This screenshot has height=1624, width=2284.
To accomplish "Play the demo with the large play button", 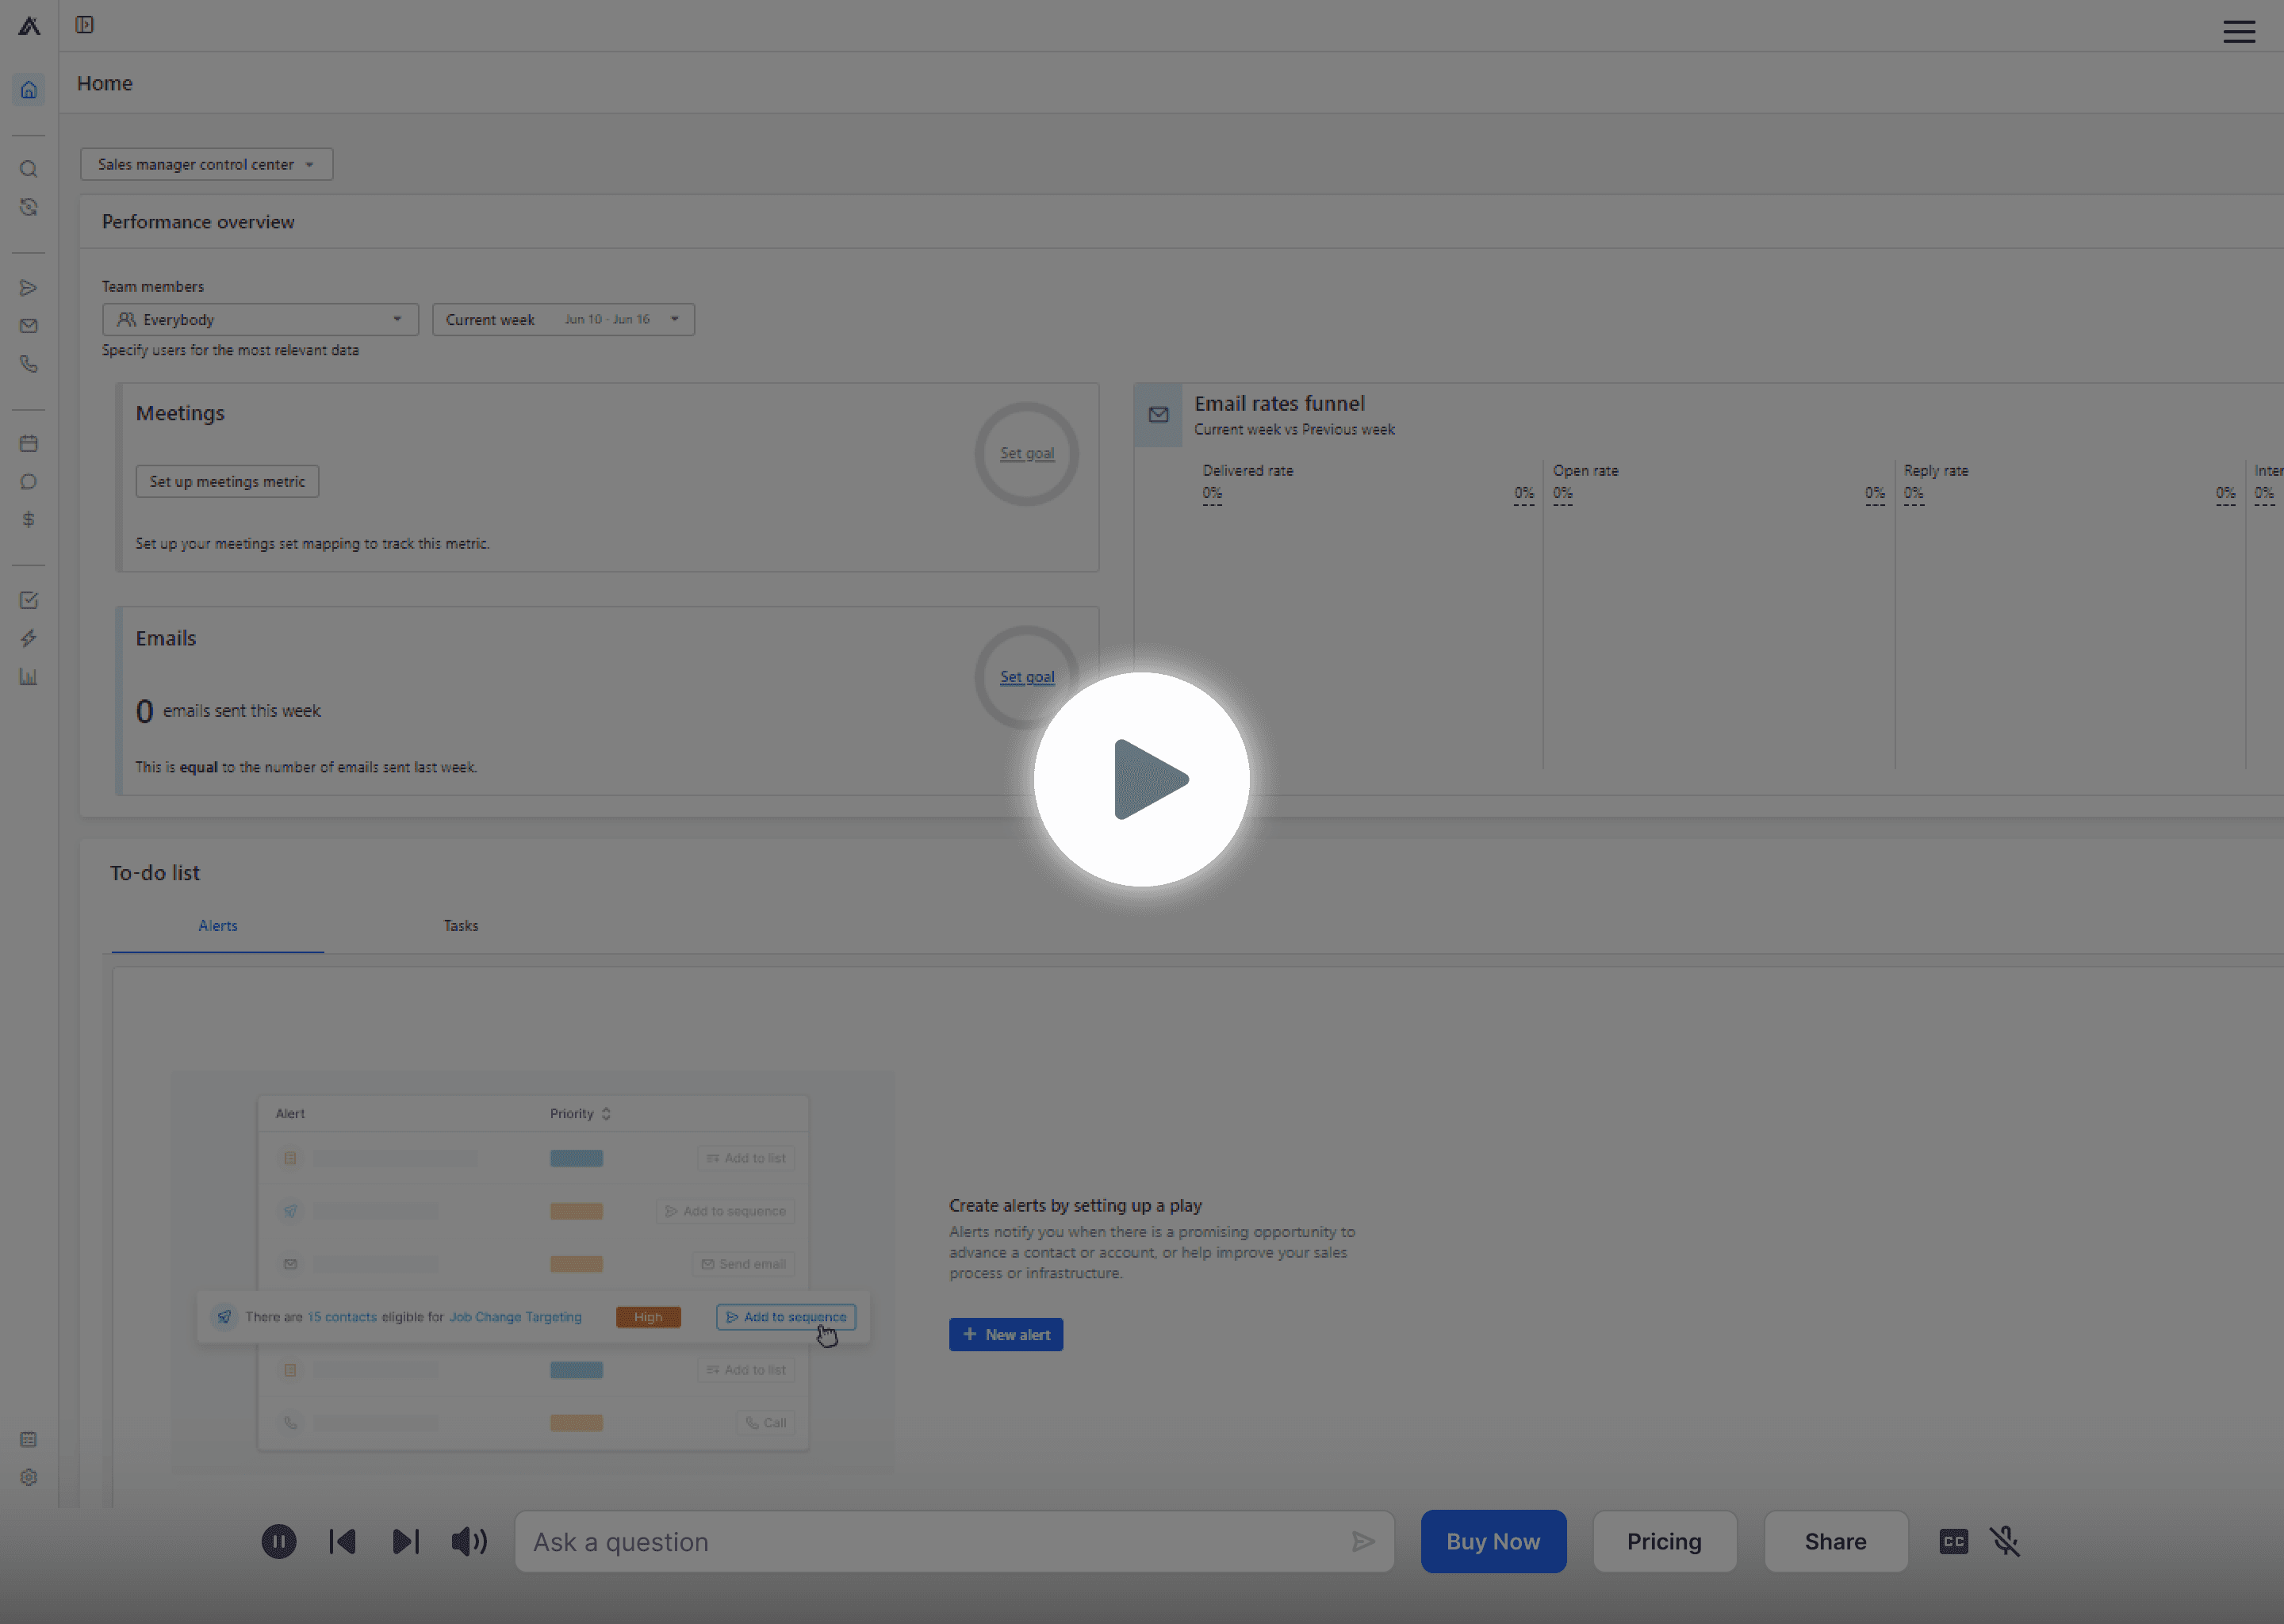I will 1142,779.
